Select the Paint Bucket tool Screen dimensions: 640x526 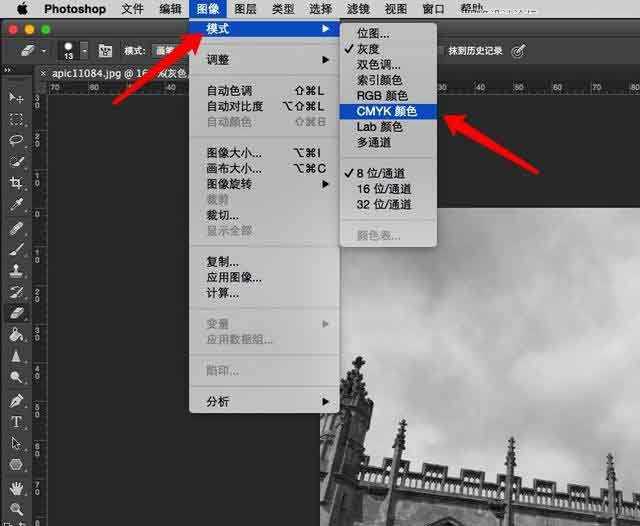tap(16, 334)
